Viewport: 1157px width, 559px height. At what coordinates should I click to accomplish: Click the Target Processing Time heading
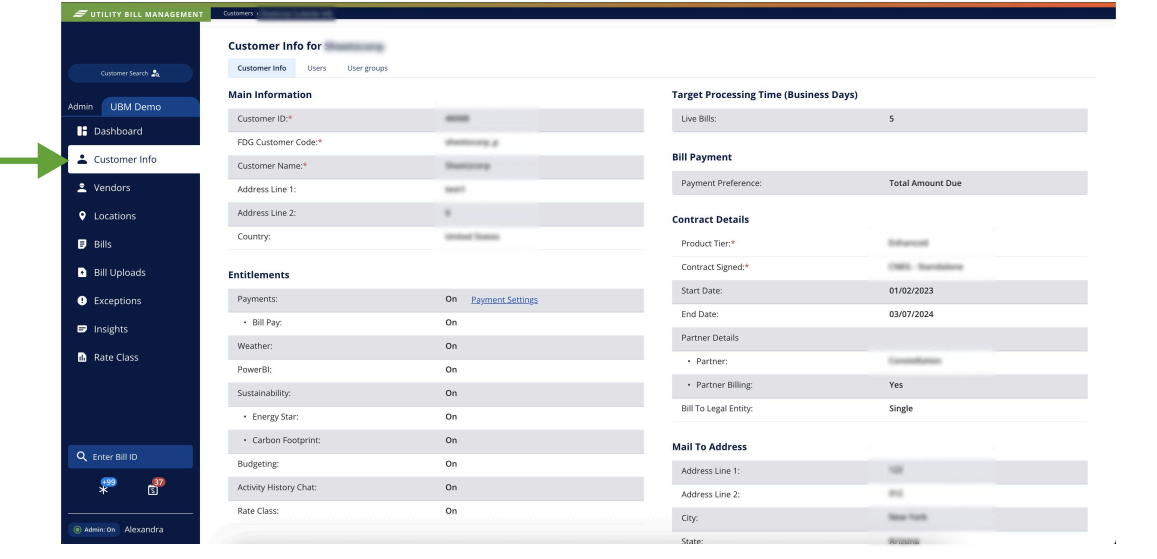click(764, 95)
